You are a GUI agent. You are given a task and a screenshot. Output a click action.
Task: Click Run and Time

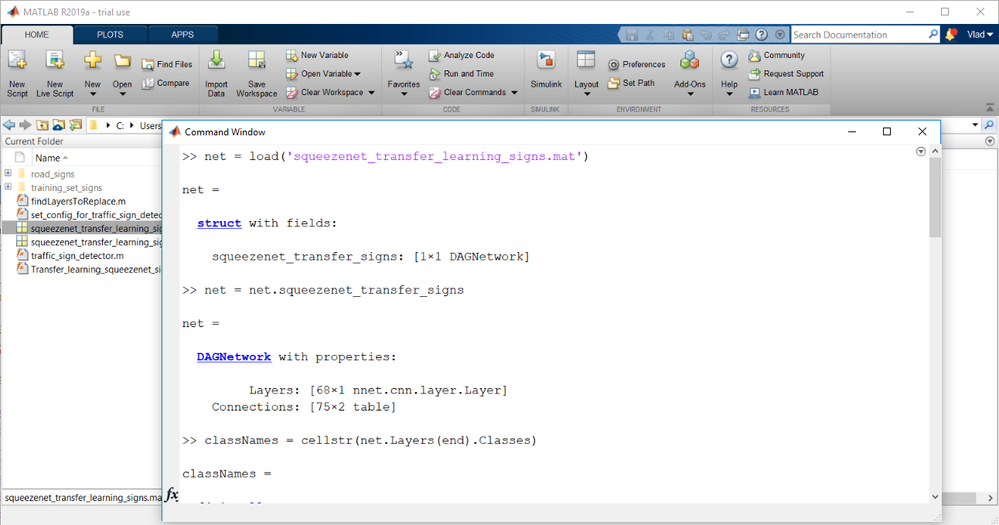point(462,74)
